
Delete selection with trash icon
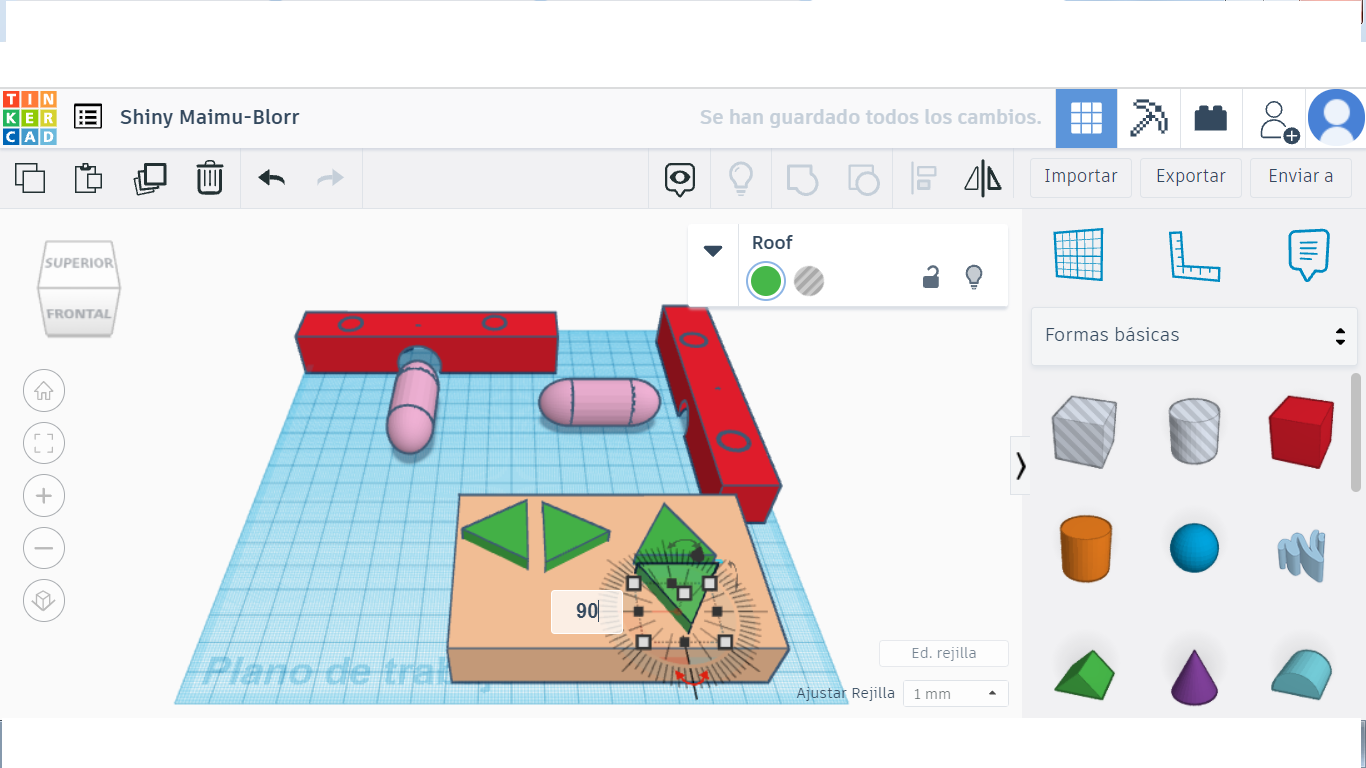[209, 178]
